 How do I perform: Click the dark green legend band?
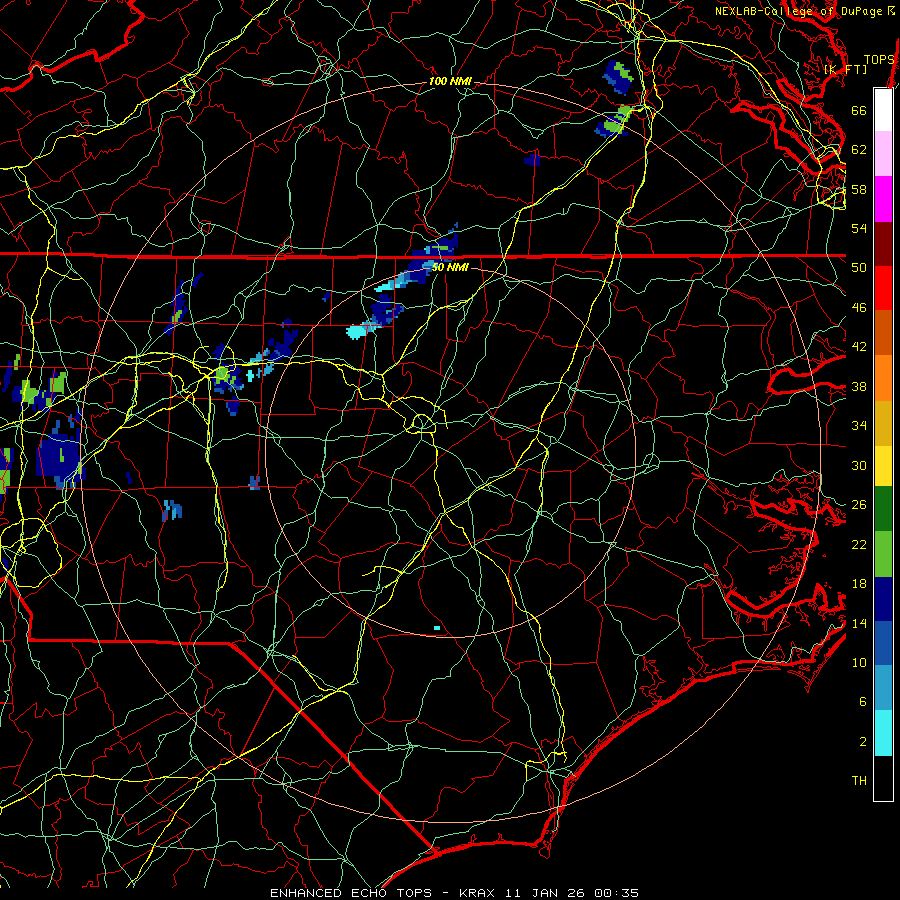point(883,509)
